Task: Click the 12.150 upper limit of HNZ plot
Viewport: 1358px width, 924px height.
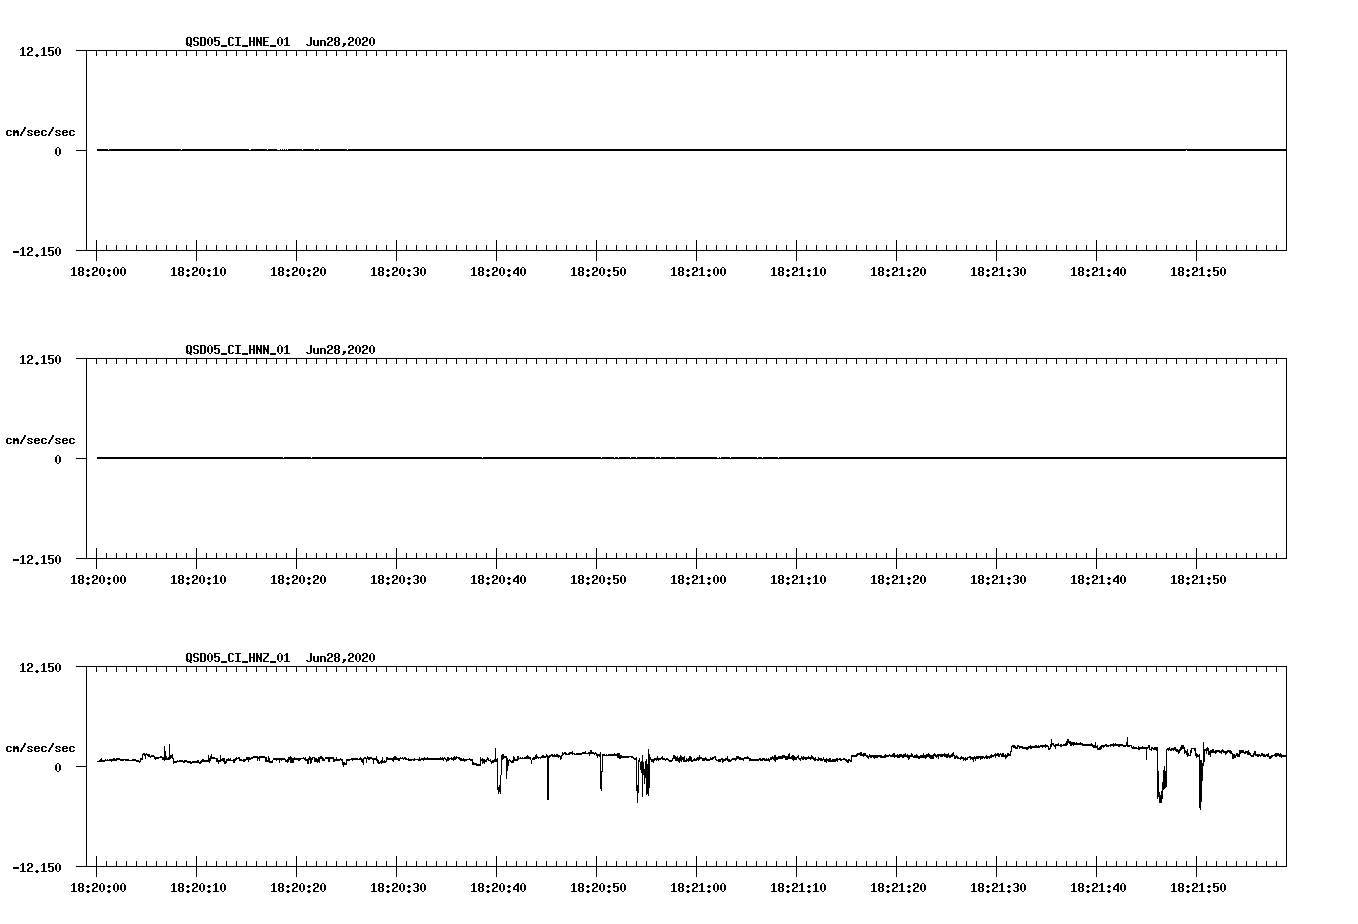Action: point(41,668)
